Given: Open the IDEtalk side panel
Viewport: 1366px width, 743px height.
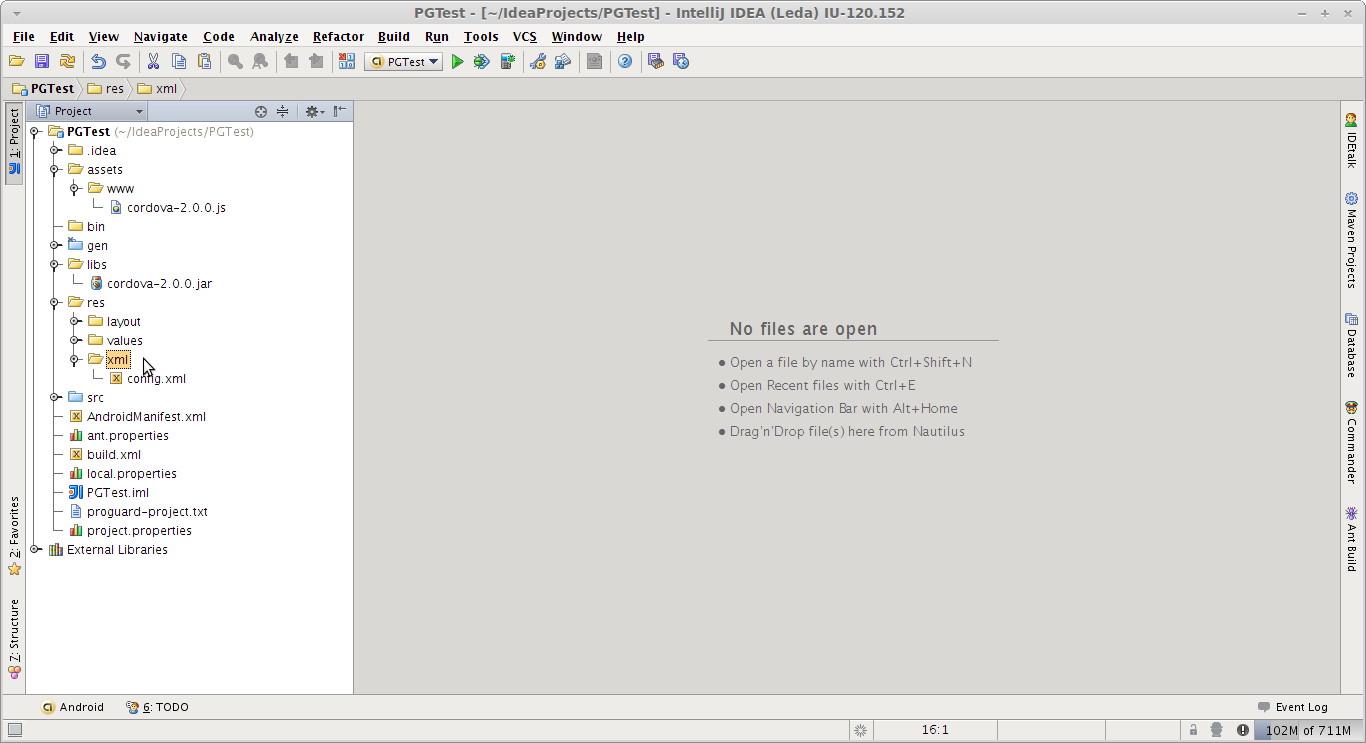Looking at the screenshot, I should pos(1351,140).
